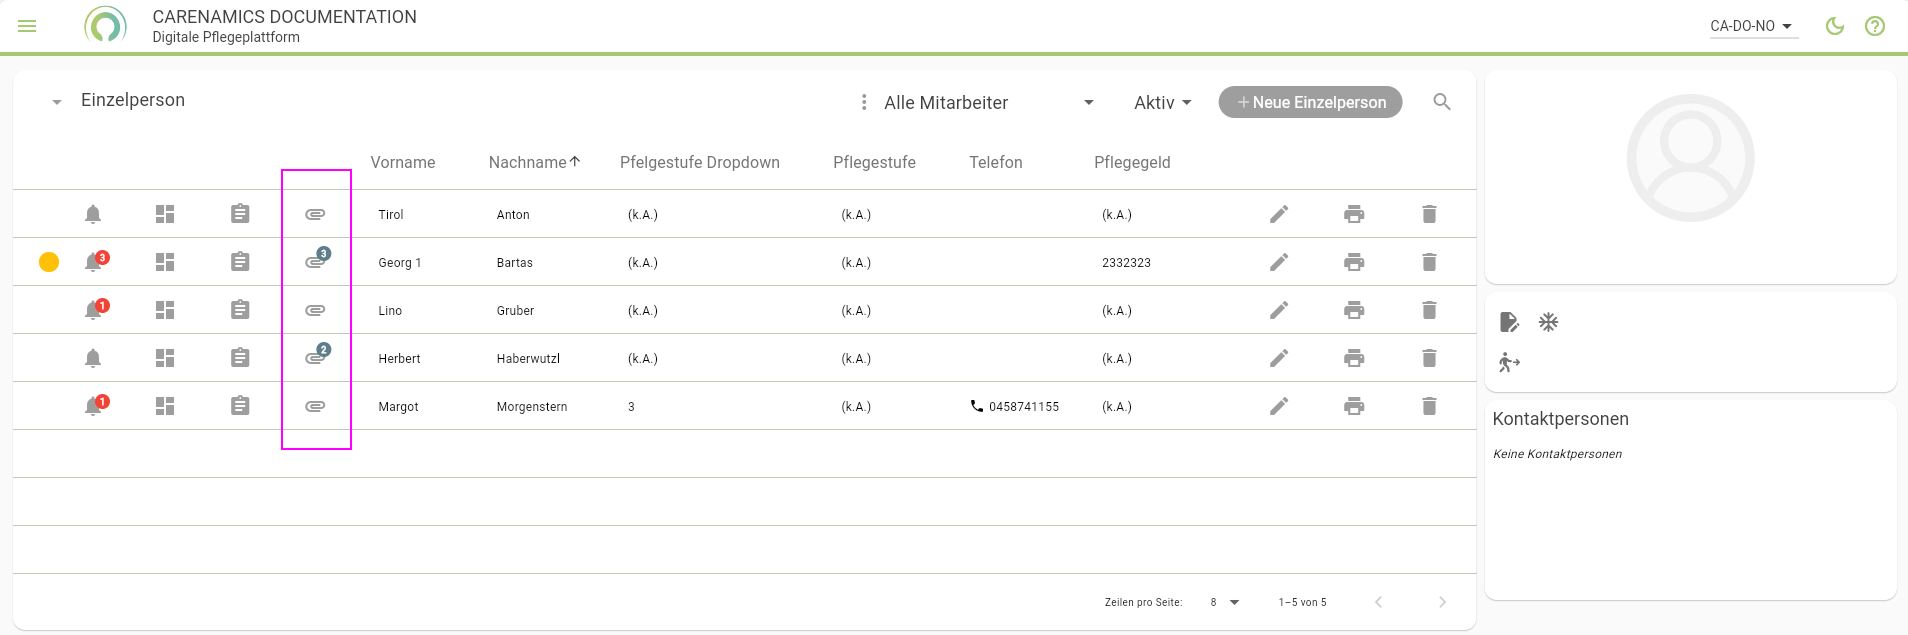Open the Aktiv status filter dropdown
1908x635 pixels.
1162,102
